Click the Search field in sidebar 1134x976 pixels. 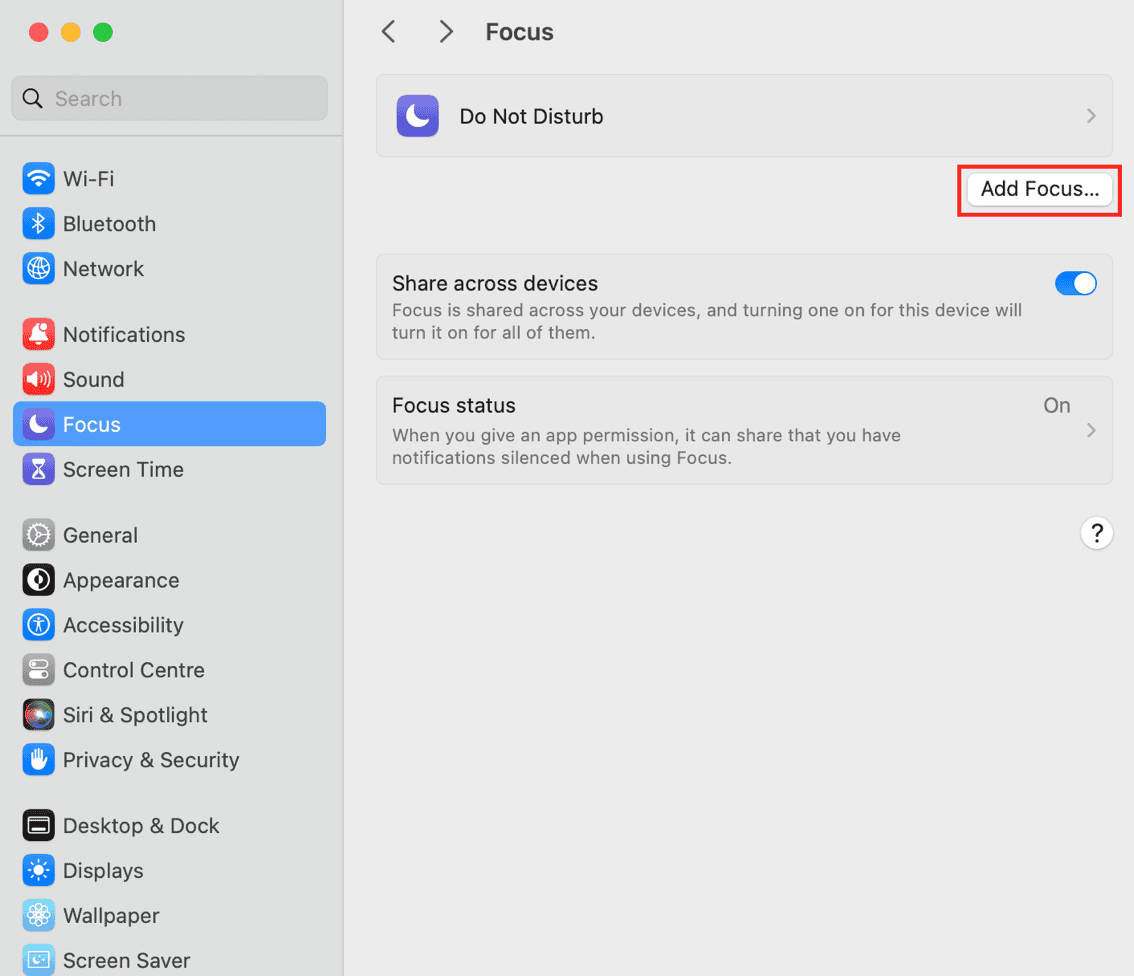coord(170,99)
